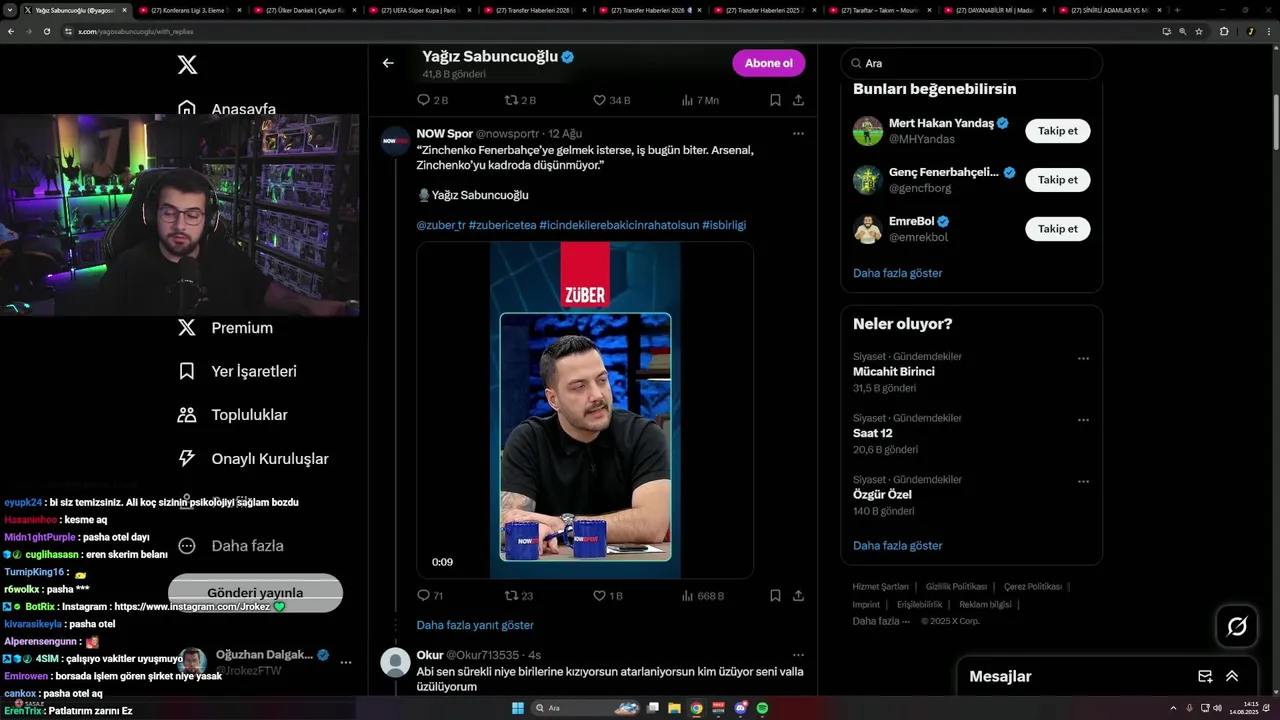Open File Explorer from the taskbar
The height and width of the screenshot is (720, 1280).
[675, 708]
